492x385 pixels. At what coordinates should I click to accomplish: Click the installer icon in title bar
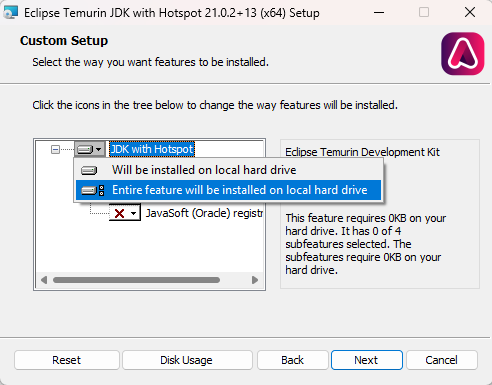click(10, 13)
